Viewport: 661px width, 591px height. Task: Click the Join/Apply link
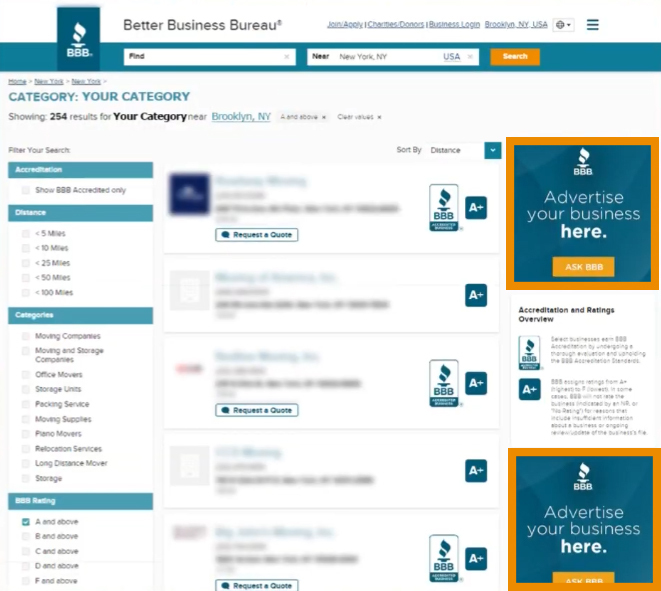pos(345,24)
